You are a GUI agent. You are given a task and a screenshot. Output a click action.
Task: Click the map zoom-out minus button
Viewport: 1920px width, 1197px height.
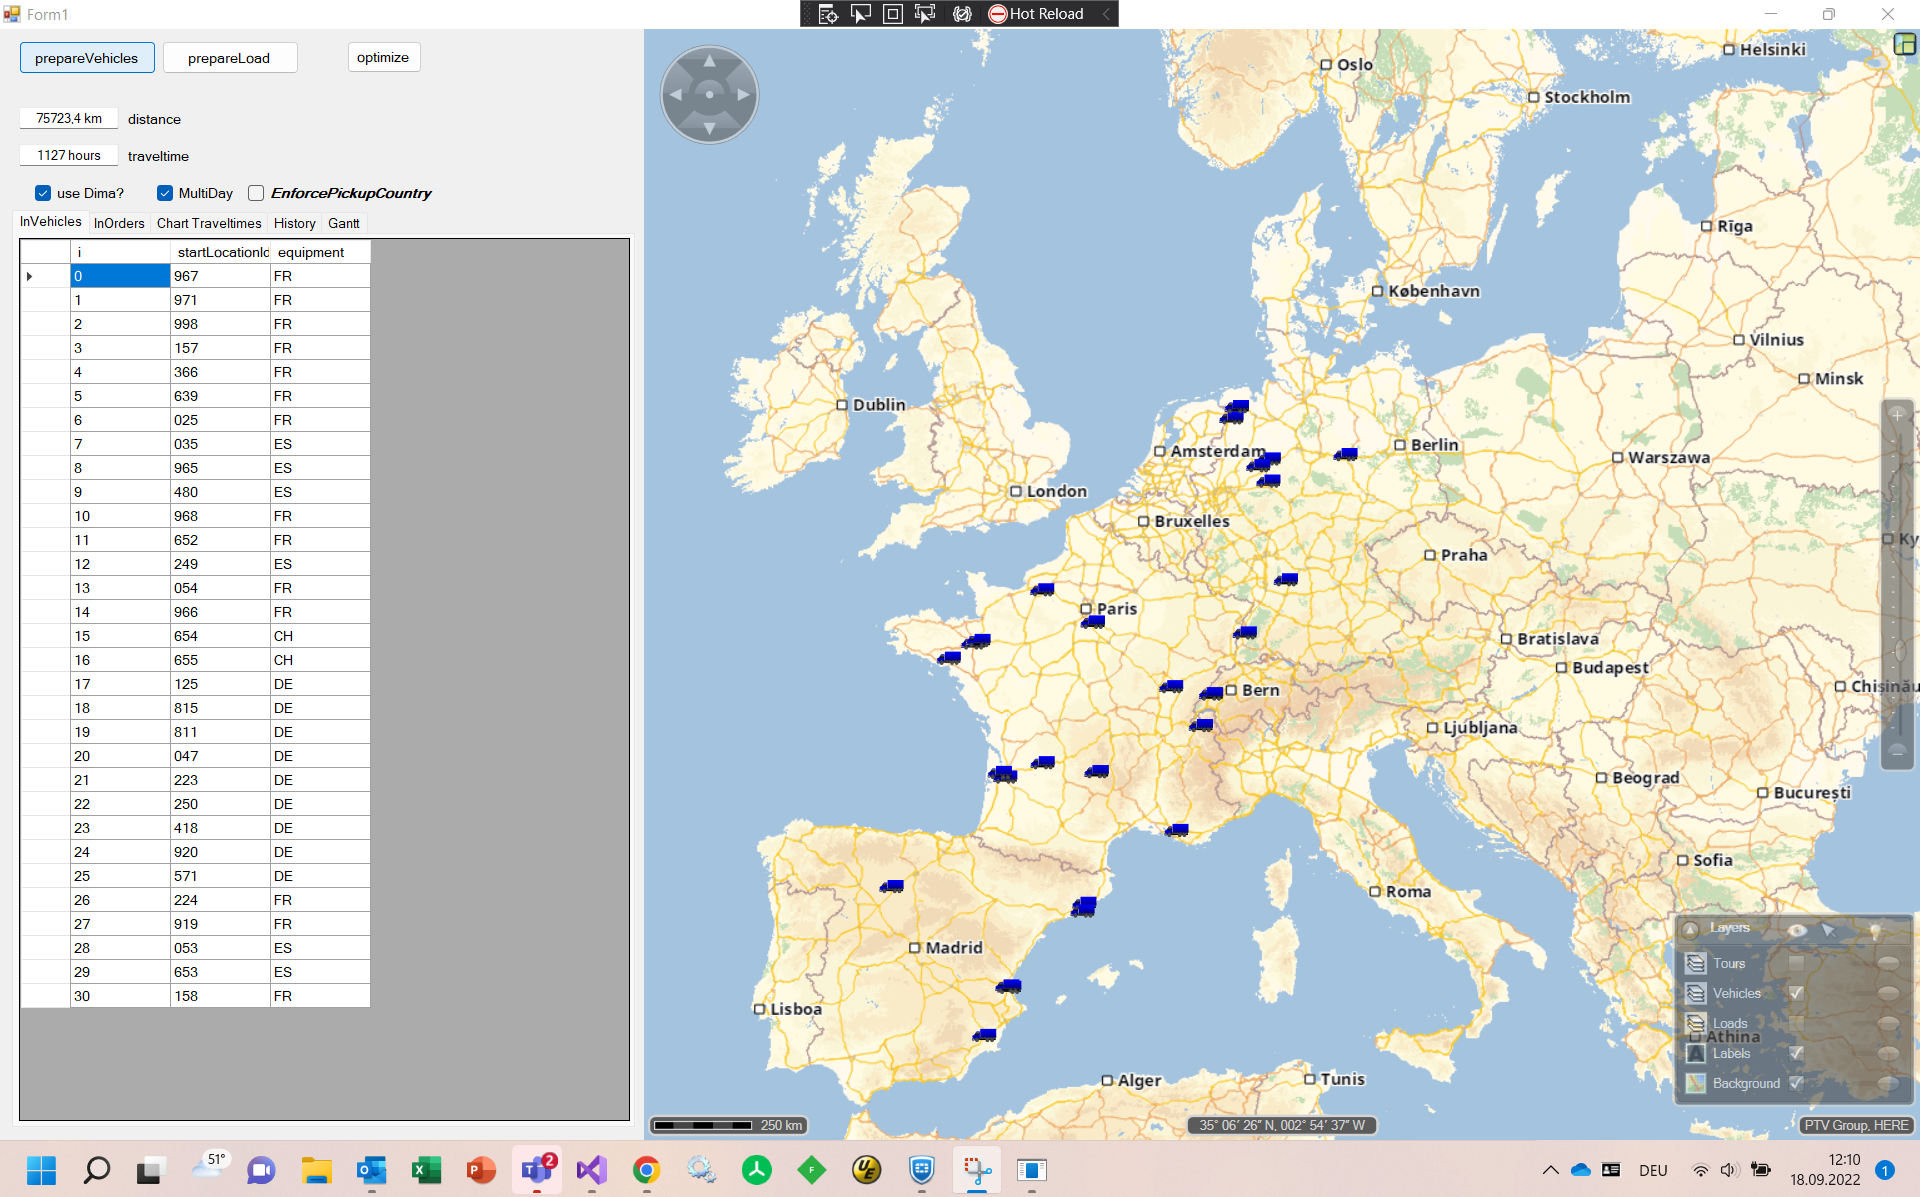click(1897, 750)
